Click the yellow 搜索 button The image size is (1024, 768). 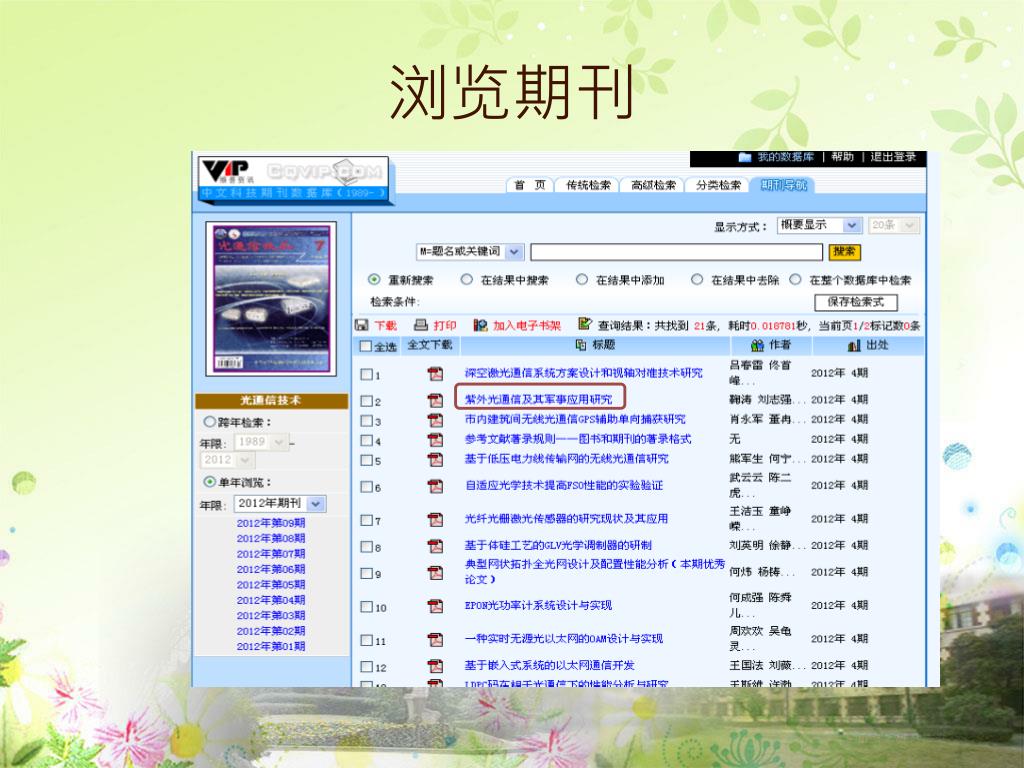[844, 251]
